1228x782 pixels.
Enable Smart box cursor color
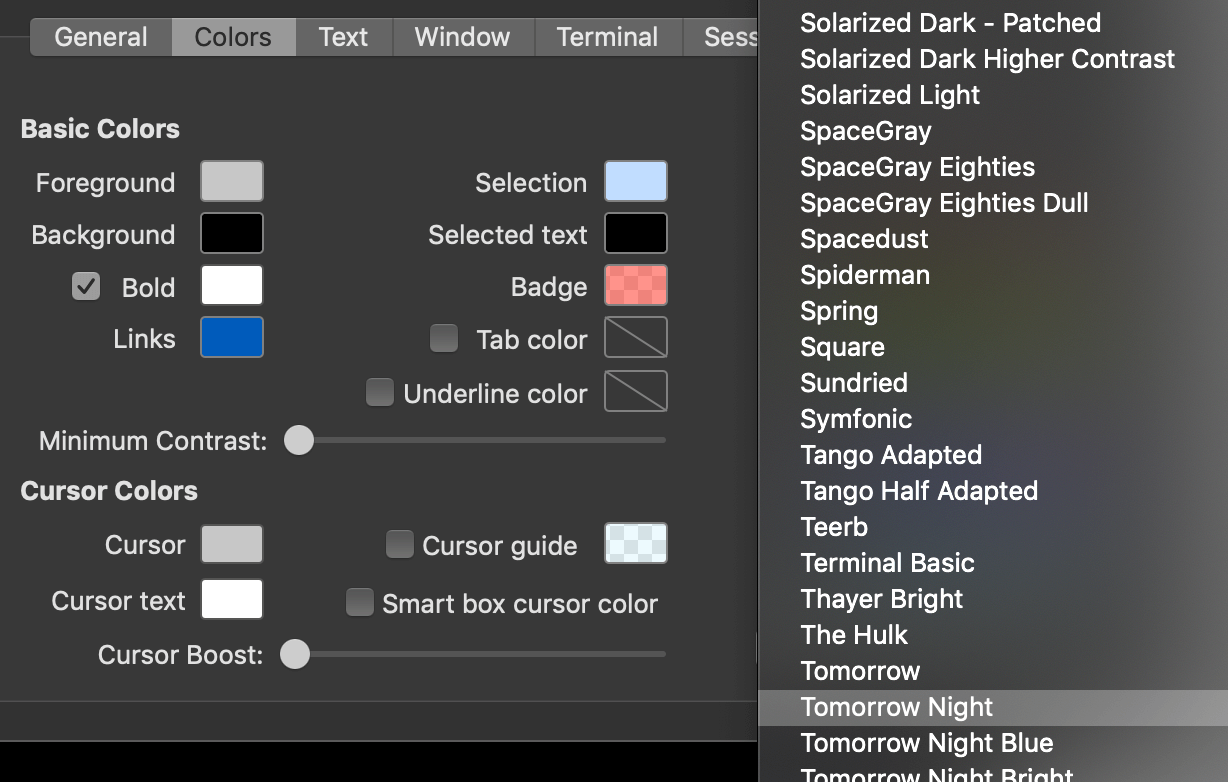pyautogui.click(x=360, y=602)
